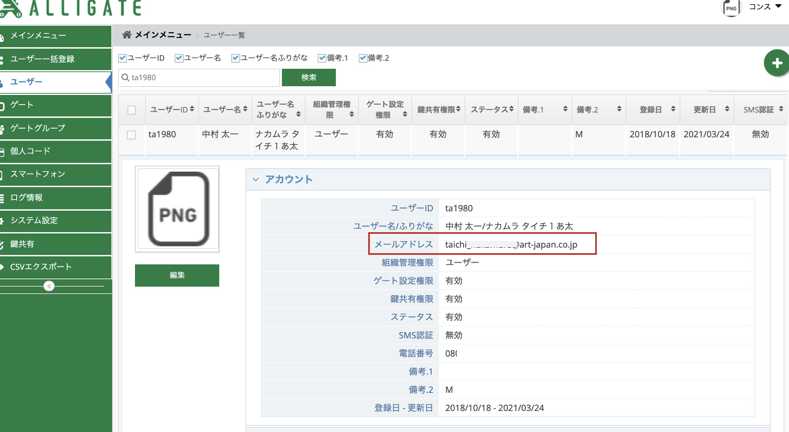The width and height of the screenshot is (789, 432).
Task: Click the ALLIGATE logo
Action: 71,8
